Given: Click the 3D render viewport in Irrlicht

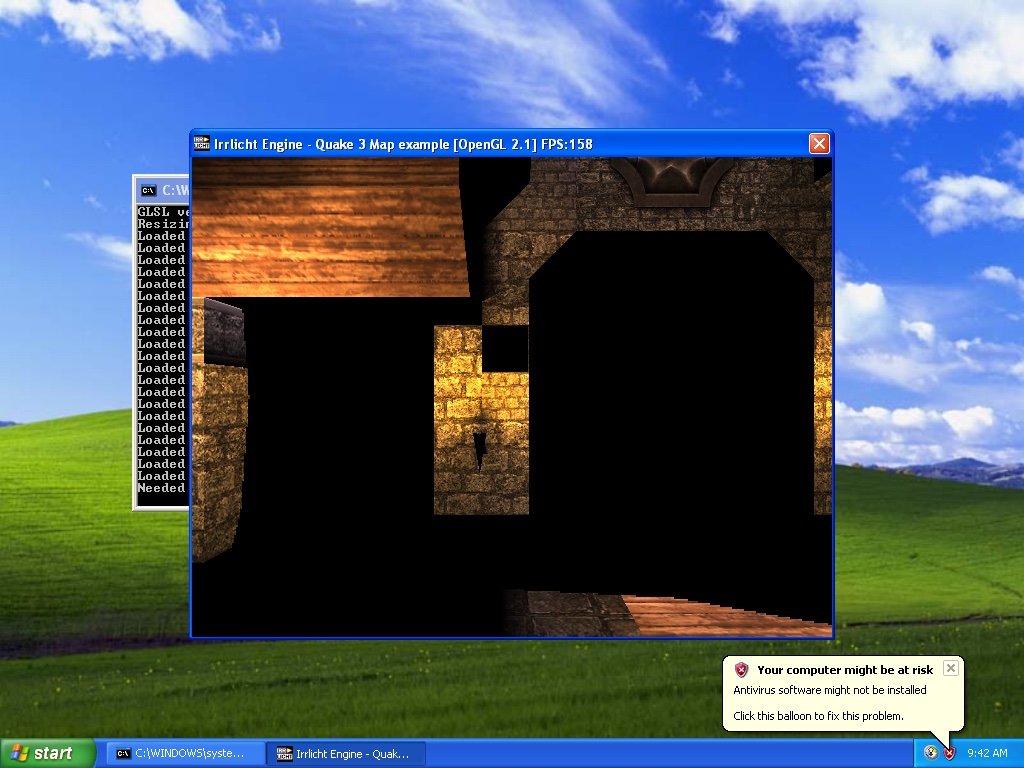Looking at the screenshot, I should click(x=511, y=396).
